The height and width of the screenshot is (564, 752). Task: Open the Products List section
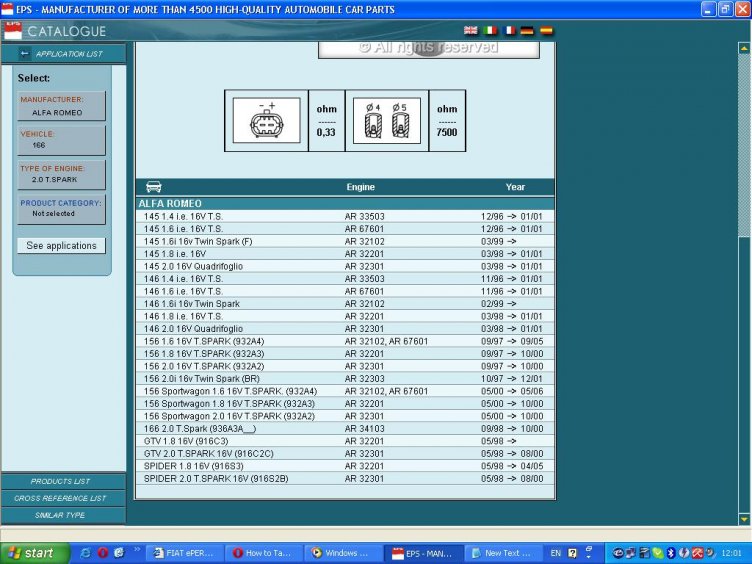61,481
